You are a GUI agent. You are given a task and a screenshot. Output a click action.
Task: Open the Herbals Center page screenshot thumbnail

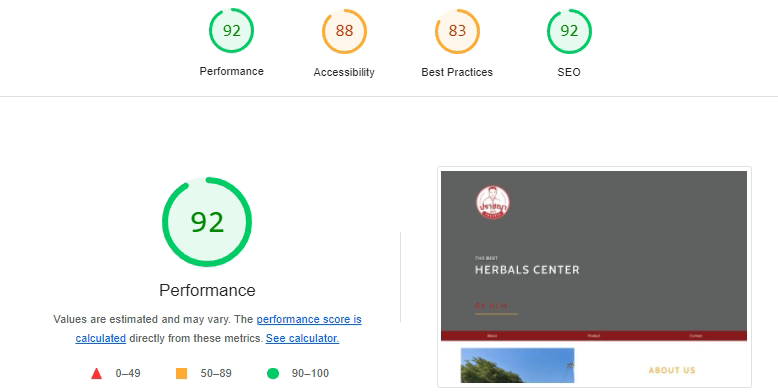click(x=594, y=277)
